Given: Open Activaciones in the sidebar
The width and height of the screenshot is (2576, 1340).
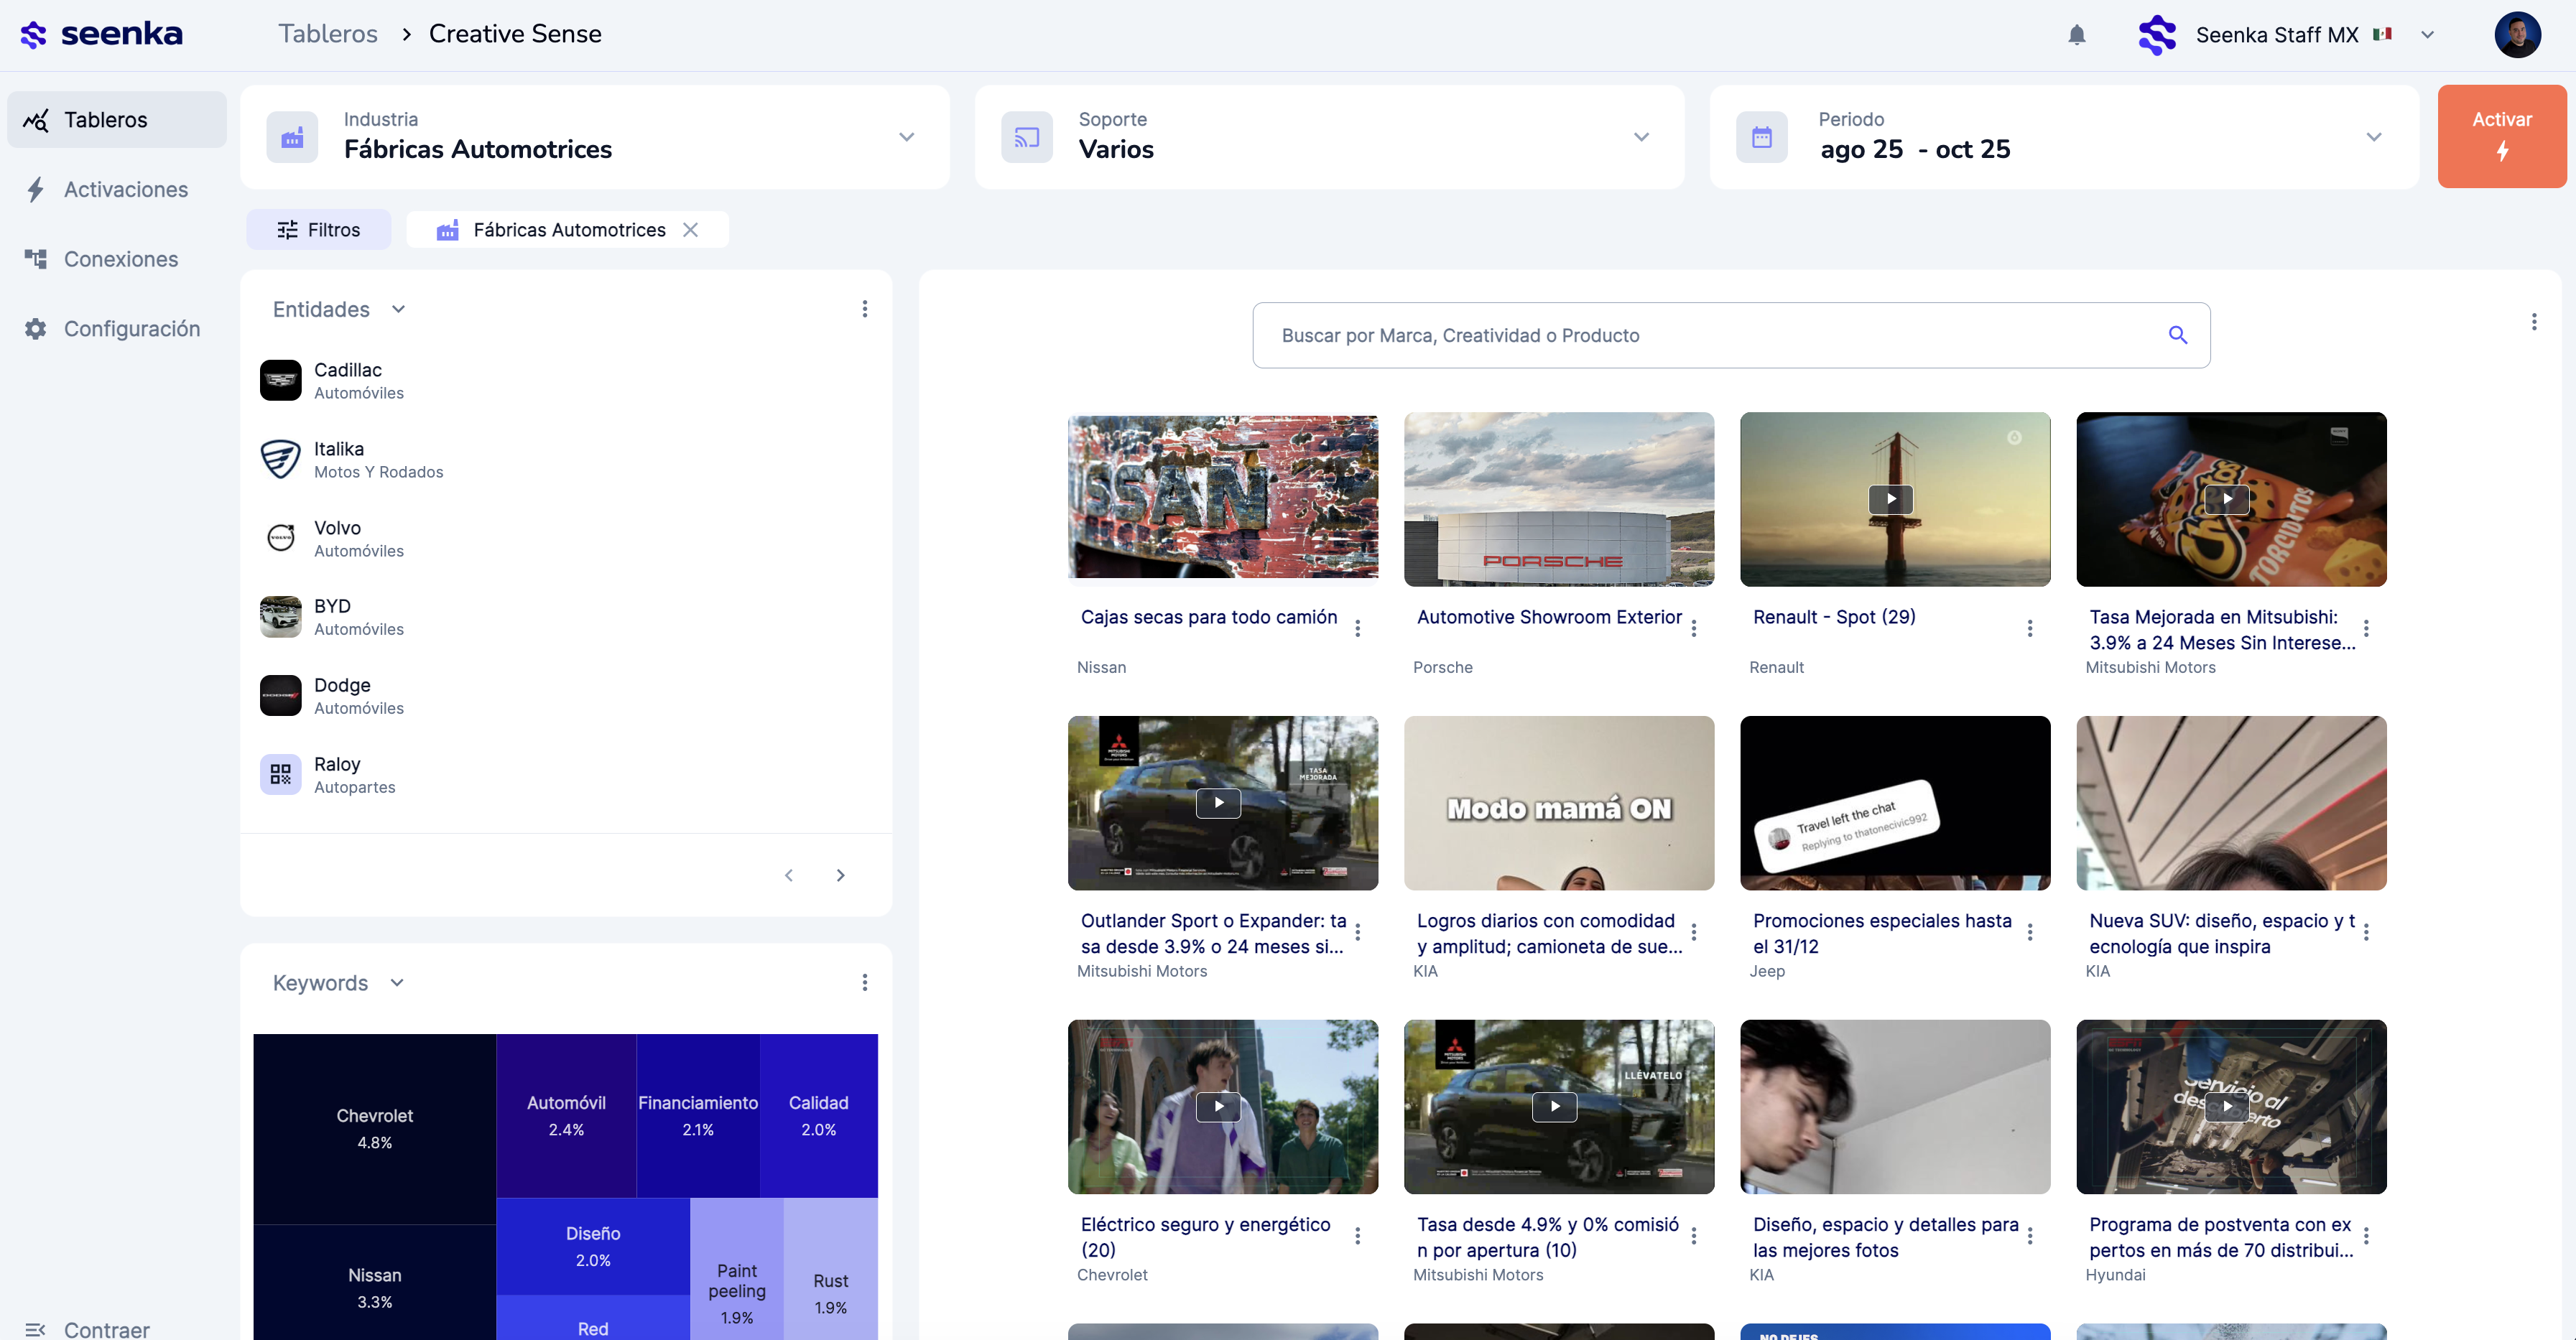Looking at the screenshot, I should pyautogui.click(x=125, y=190).
